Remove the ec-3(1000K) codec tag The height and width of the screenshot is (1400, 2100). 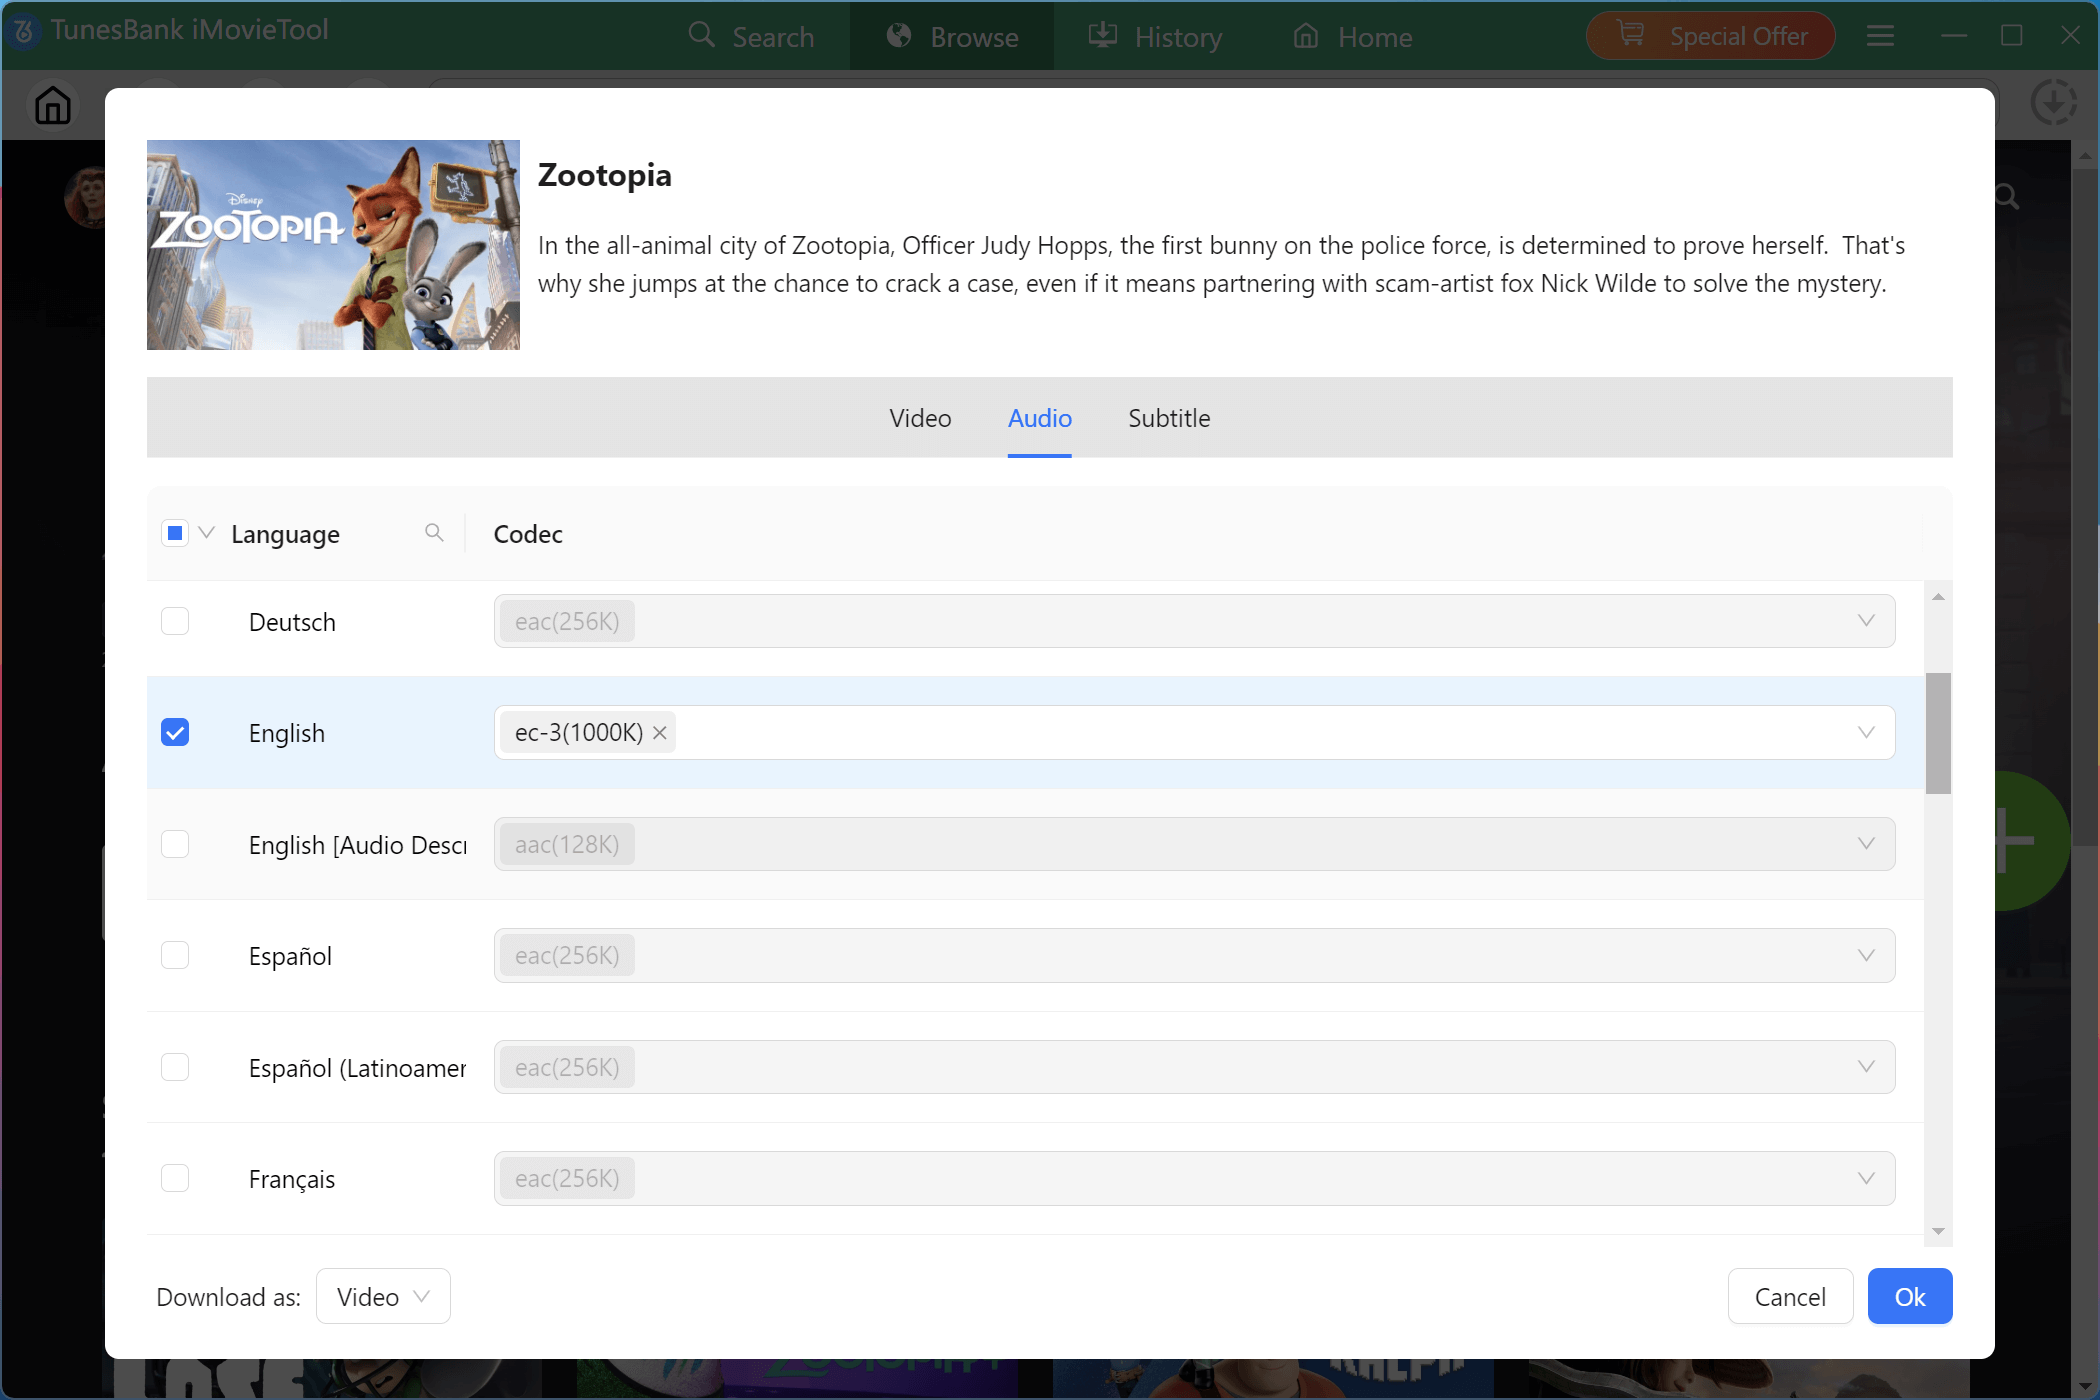tap(660, 733)
